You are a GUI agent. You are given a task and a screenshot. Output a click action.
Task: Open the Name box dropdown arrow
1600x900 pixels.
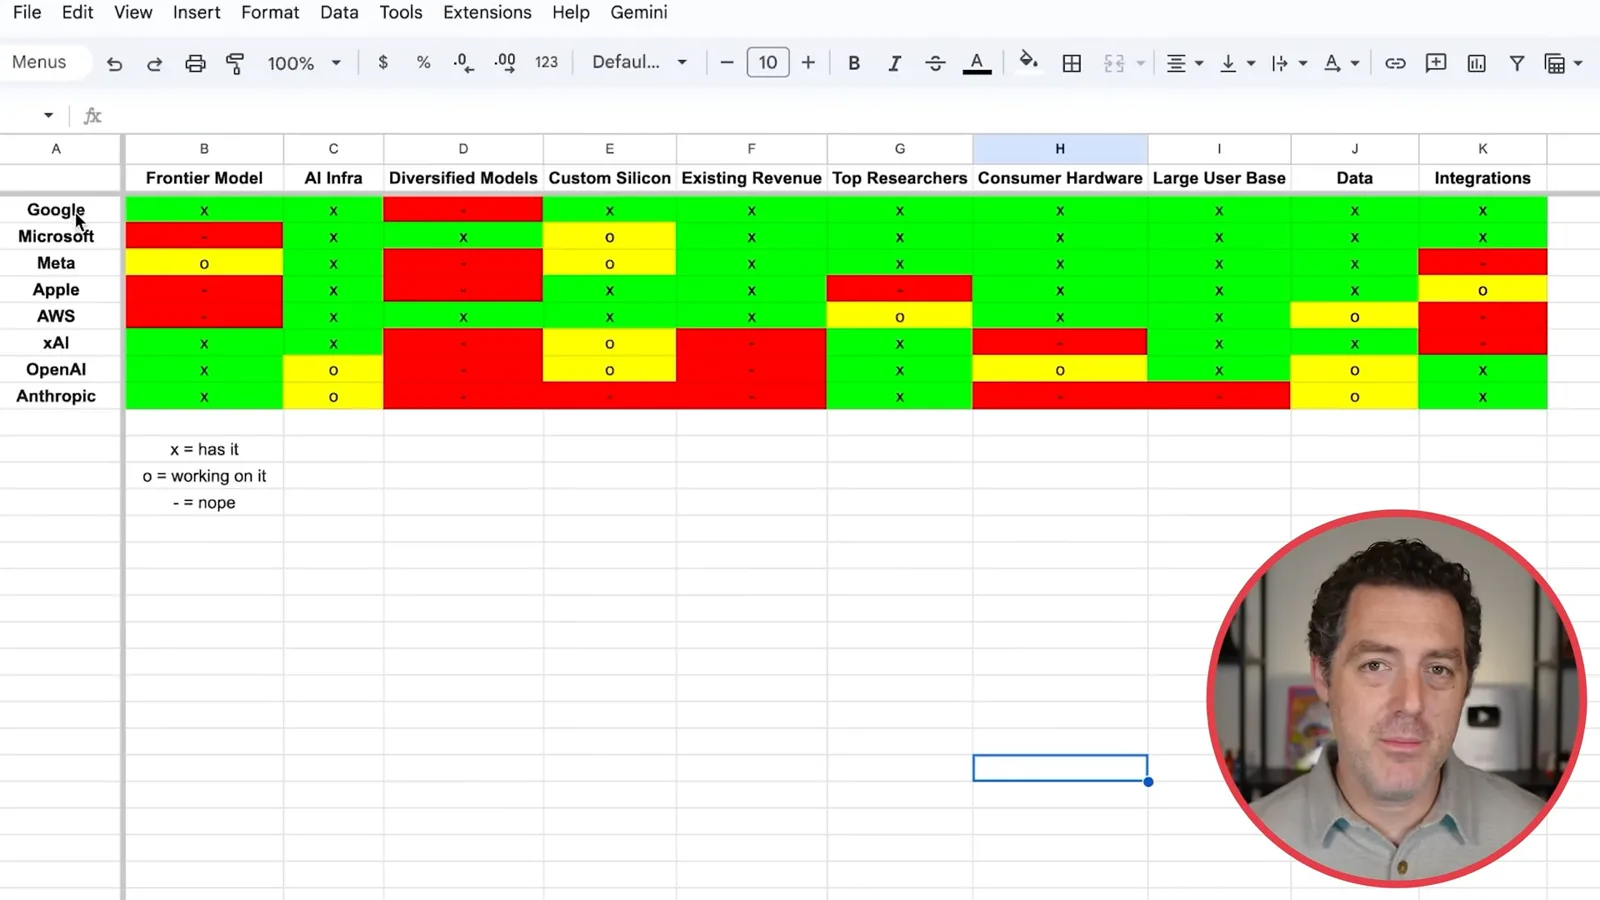(x=48, y=116)
